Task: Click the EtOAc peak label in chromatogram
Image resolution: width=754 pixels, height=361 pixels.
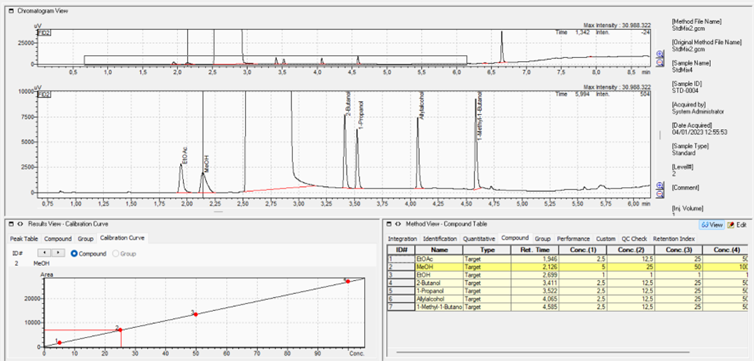Action: [x=185, y=156]
